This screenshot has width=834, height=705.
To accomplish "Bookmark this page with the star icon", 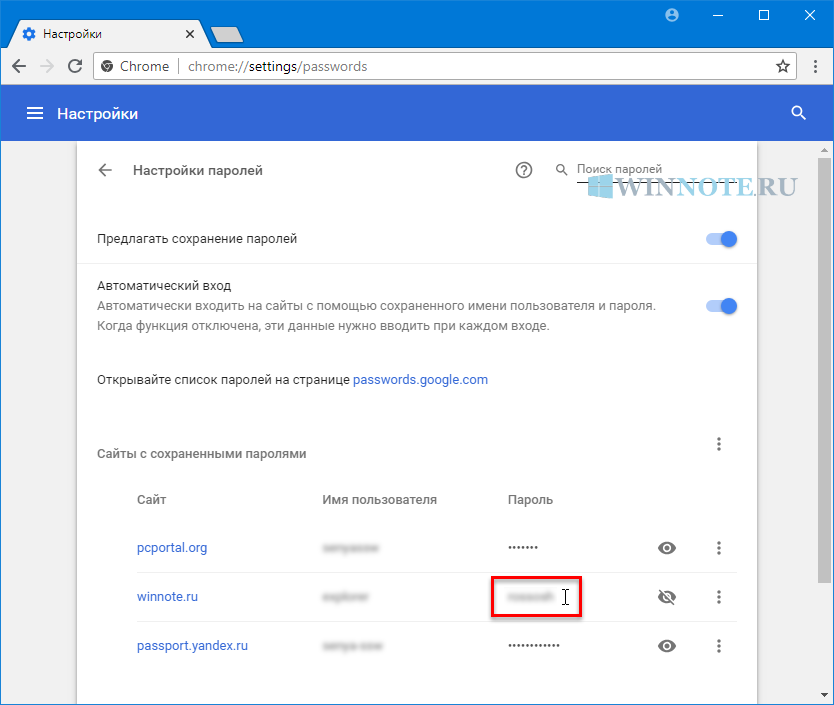I will point(782,66).
